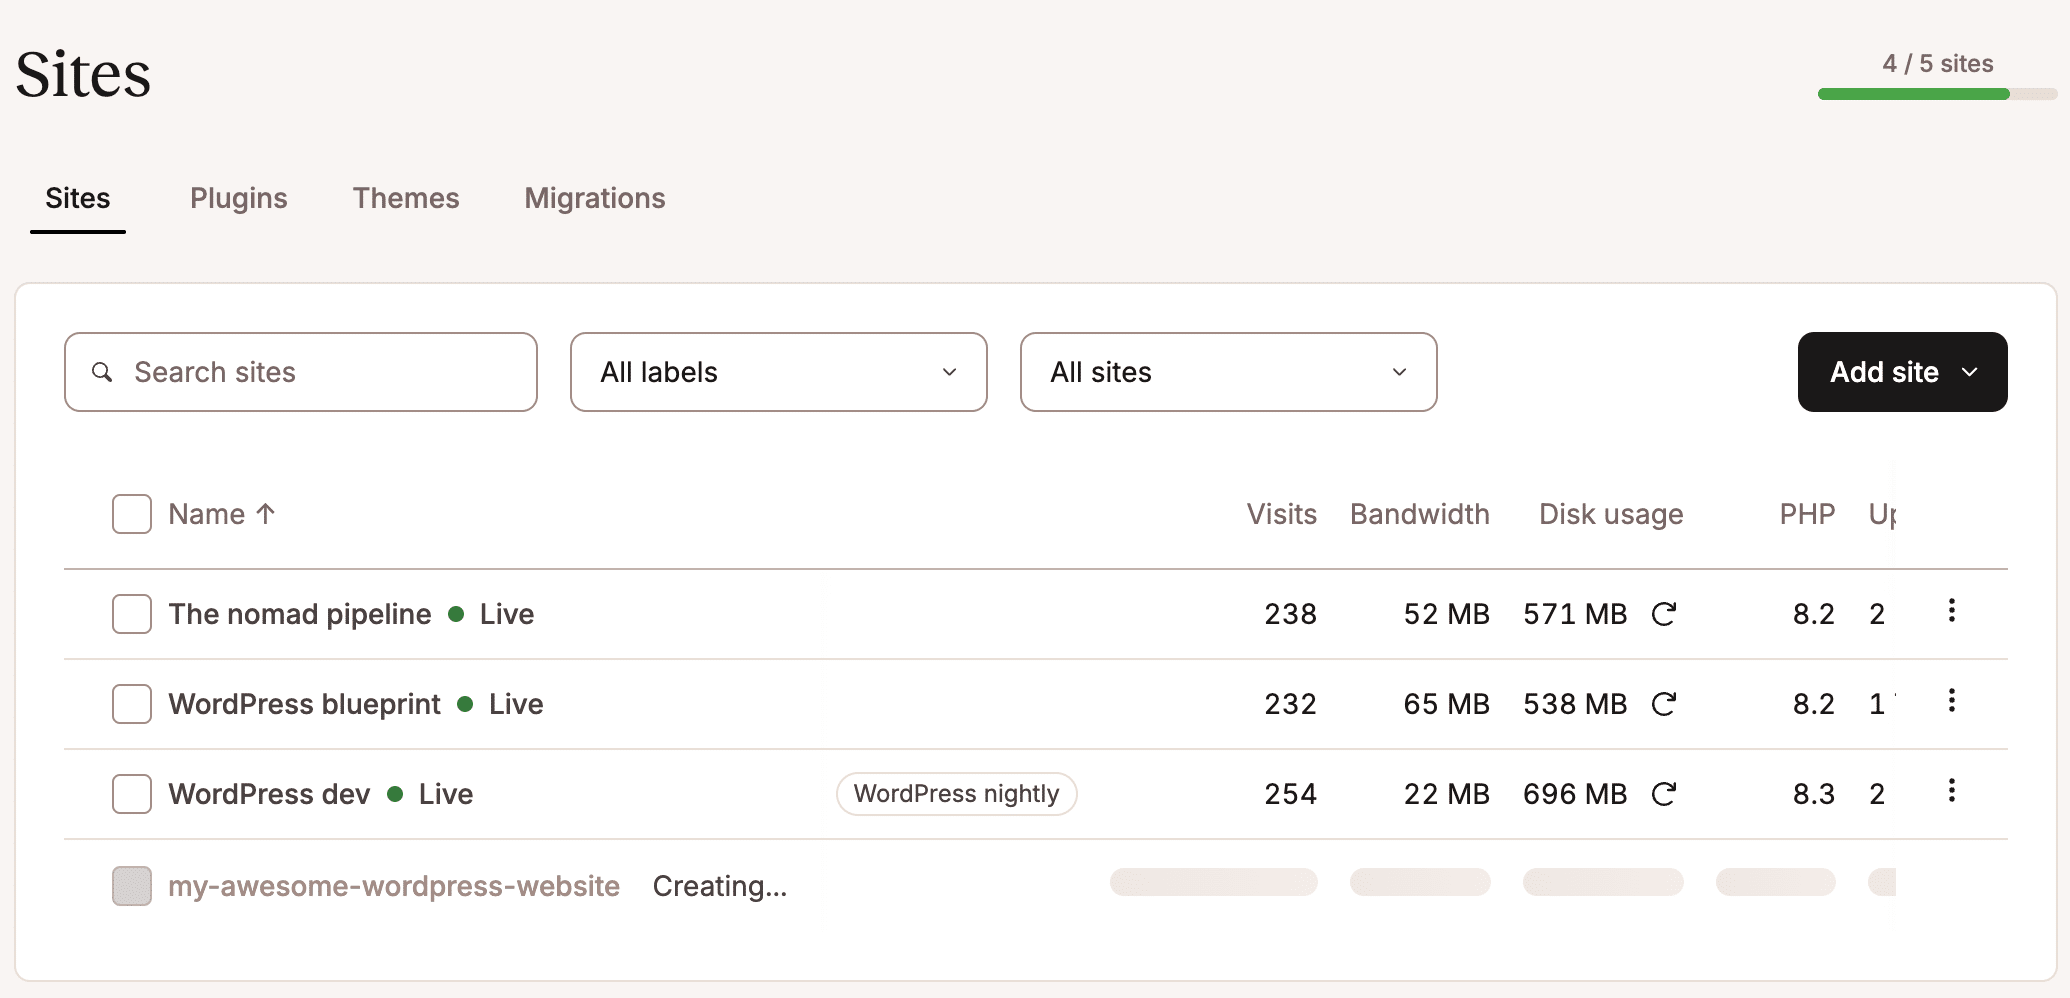The image size is (2070, 998).
Task: Sort by the Disk usage column header
Action: [x=1611, y=514]
